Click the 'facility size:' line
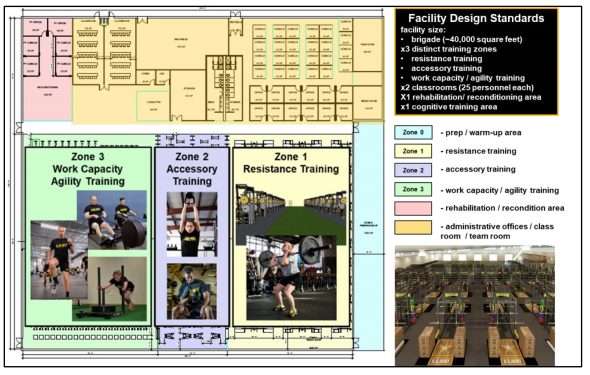This screenshot has width=590, height=375. [423, 30]
